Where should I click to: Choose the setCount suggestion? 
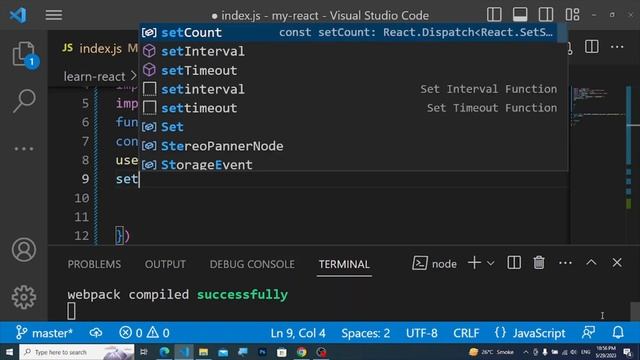click(353, 32)
